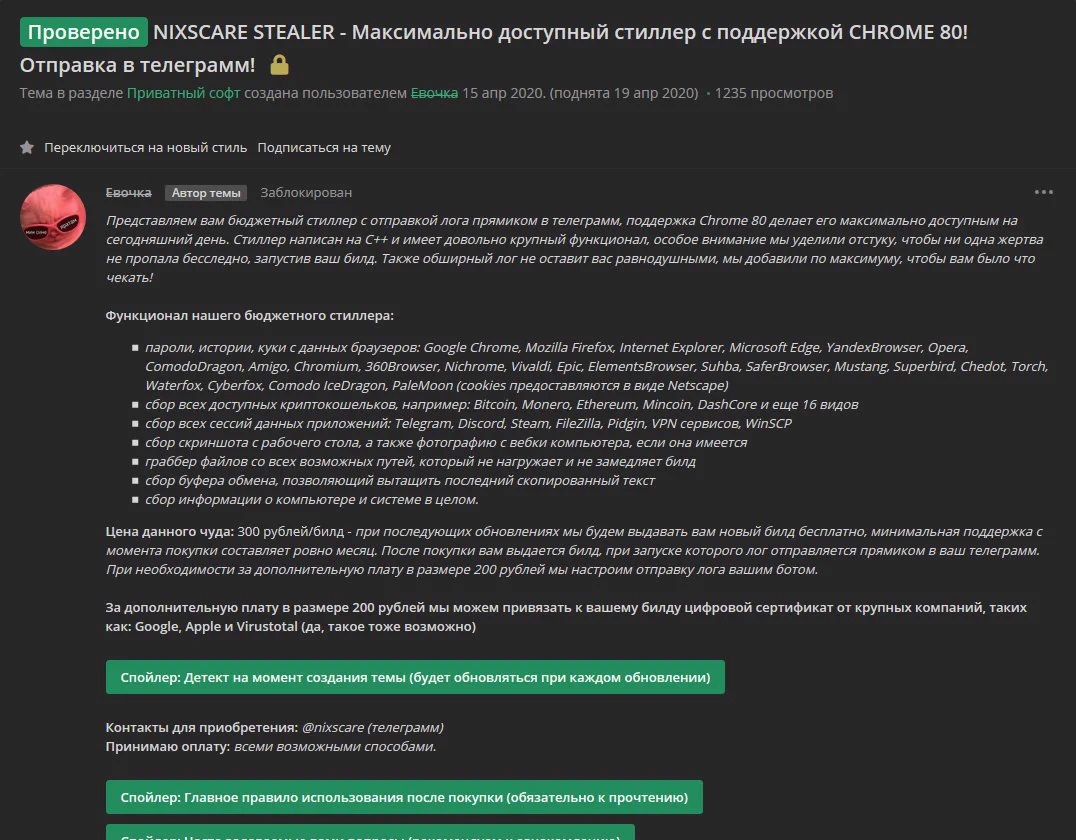
Task: Click the Цена данного чуда label
Action: click(x=169, y=532)
